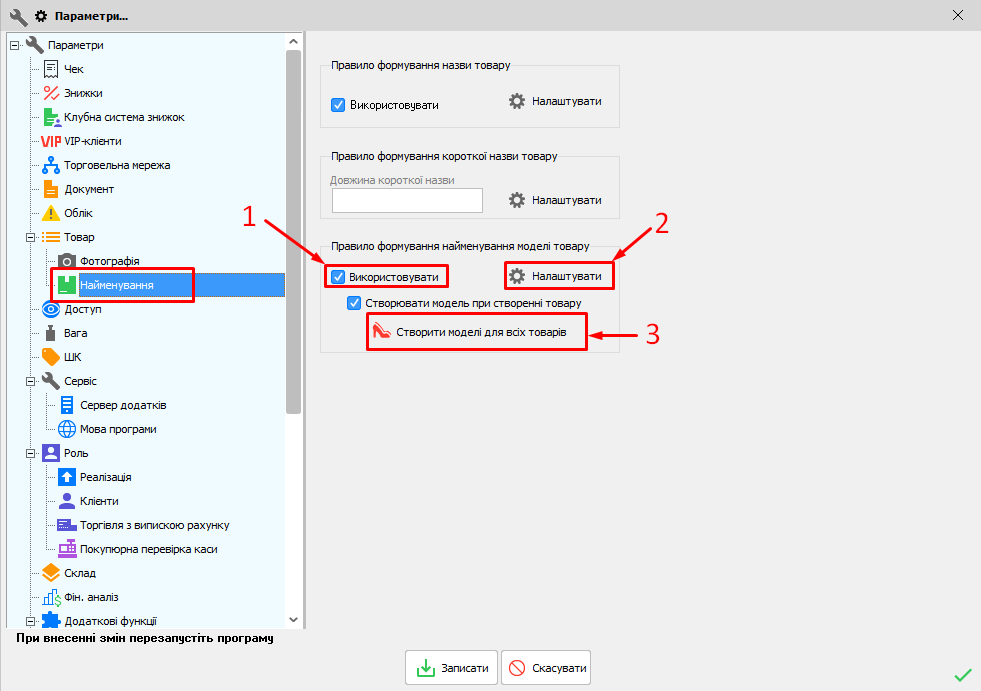This screenshot has width=981, height=691.
Task: Select the orange barcode tag icon ШК
Action: [x=51, y=357]
